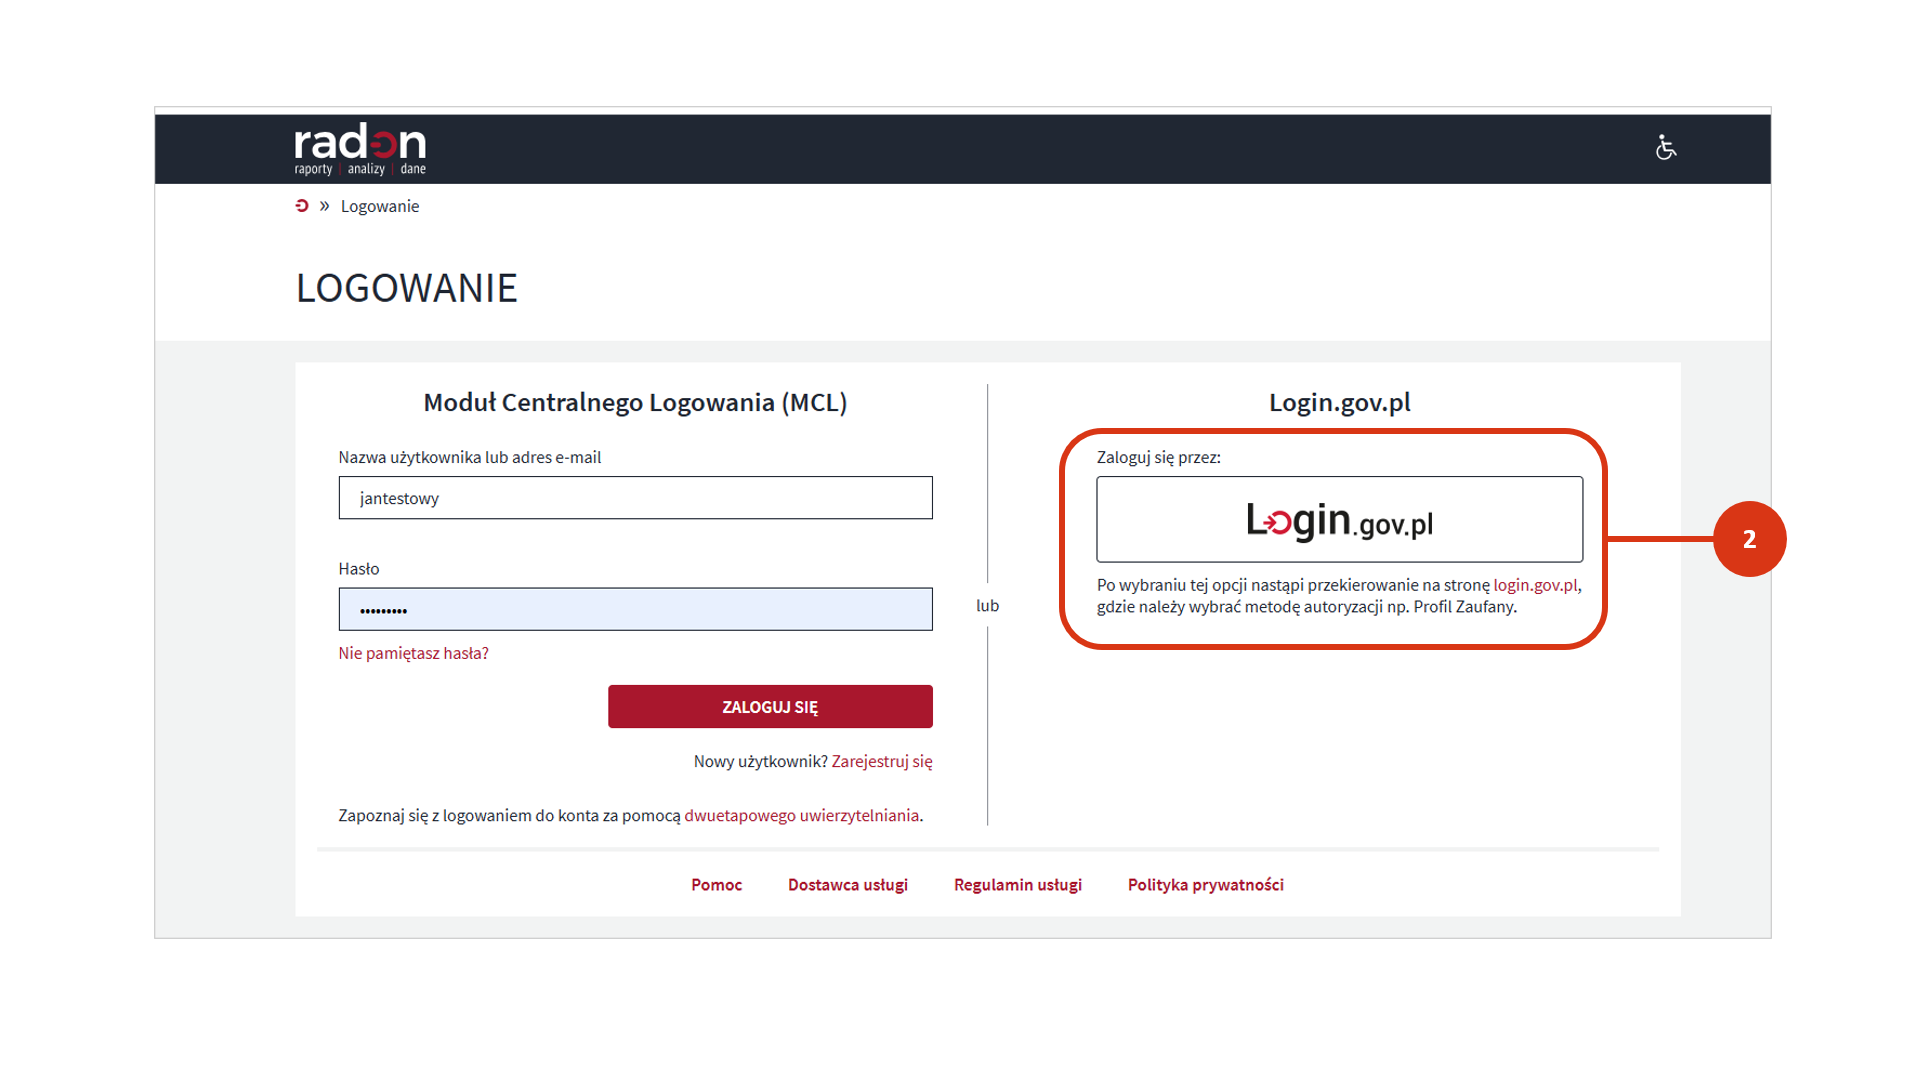Open the 'Polityka prywatności' footer link
Image resolution: width=1920 pixels, height=1080 pixels.
point(1205,884)
